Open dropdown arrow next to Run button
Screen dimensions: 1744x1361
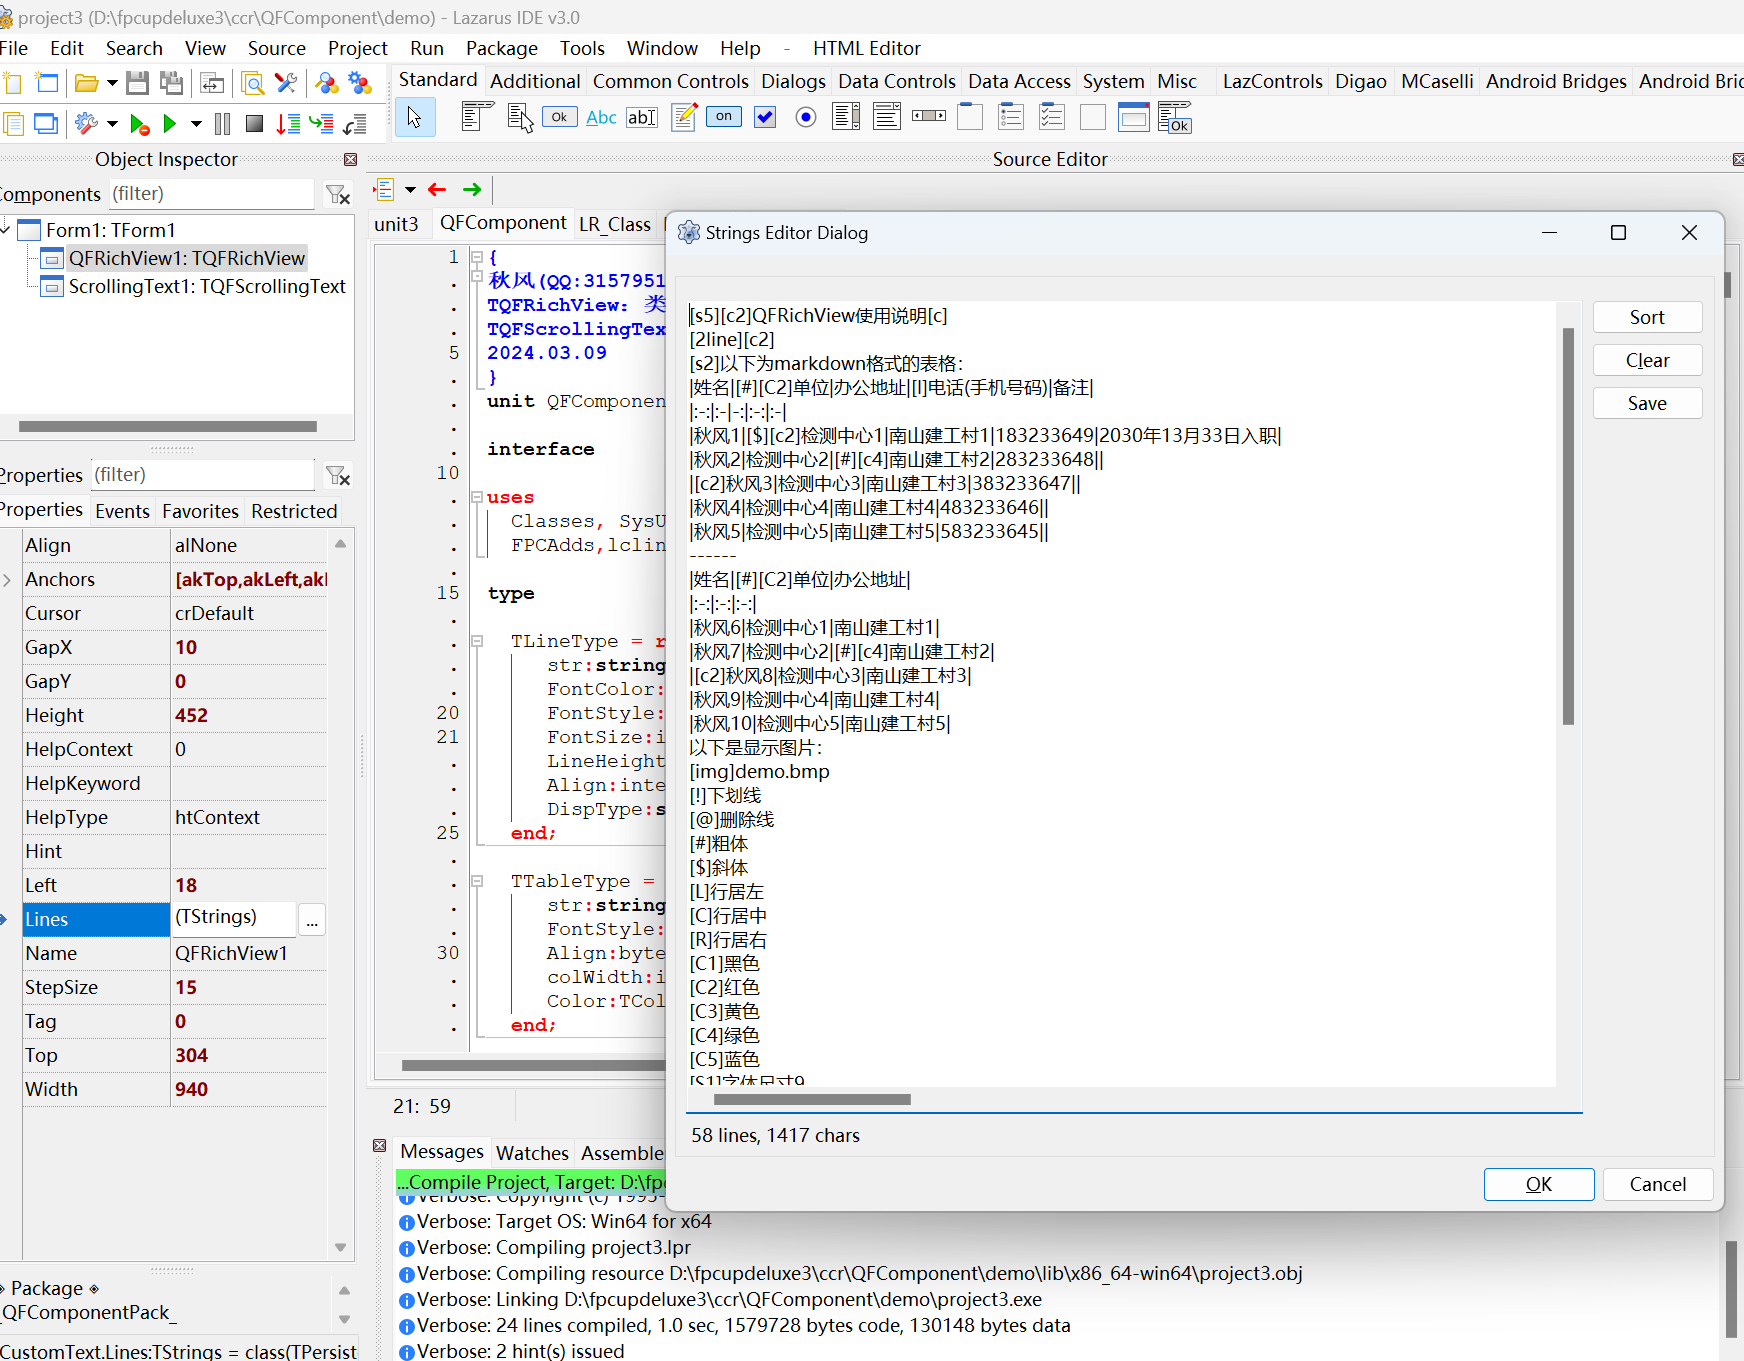(196, 124)
